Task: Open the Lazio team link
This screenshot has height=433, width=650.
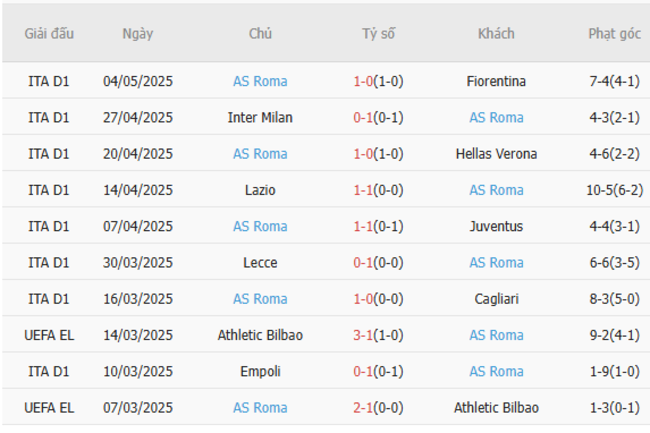Action: 260,190
